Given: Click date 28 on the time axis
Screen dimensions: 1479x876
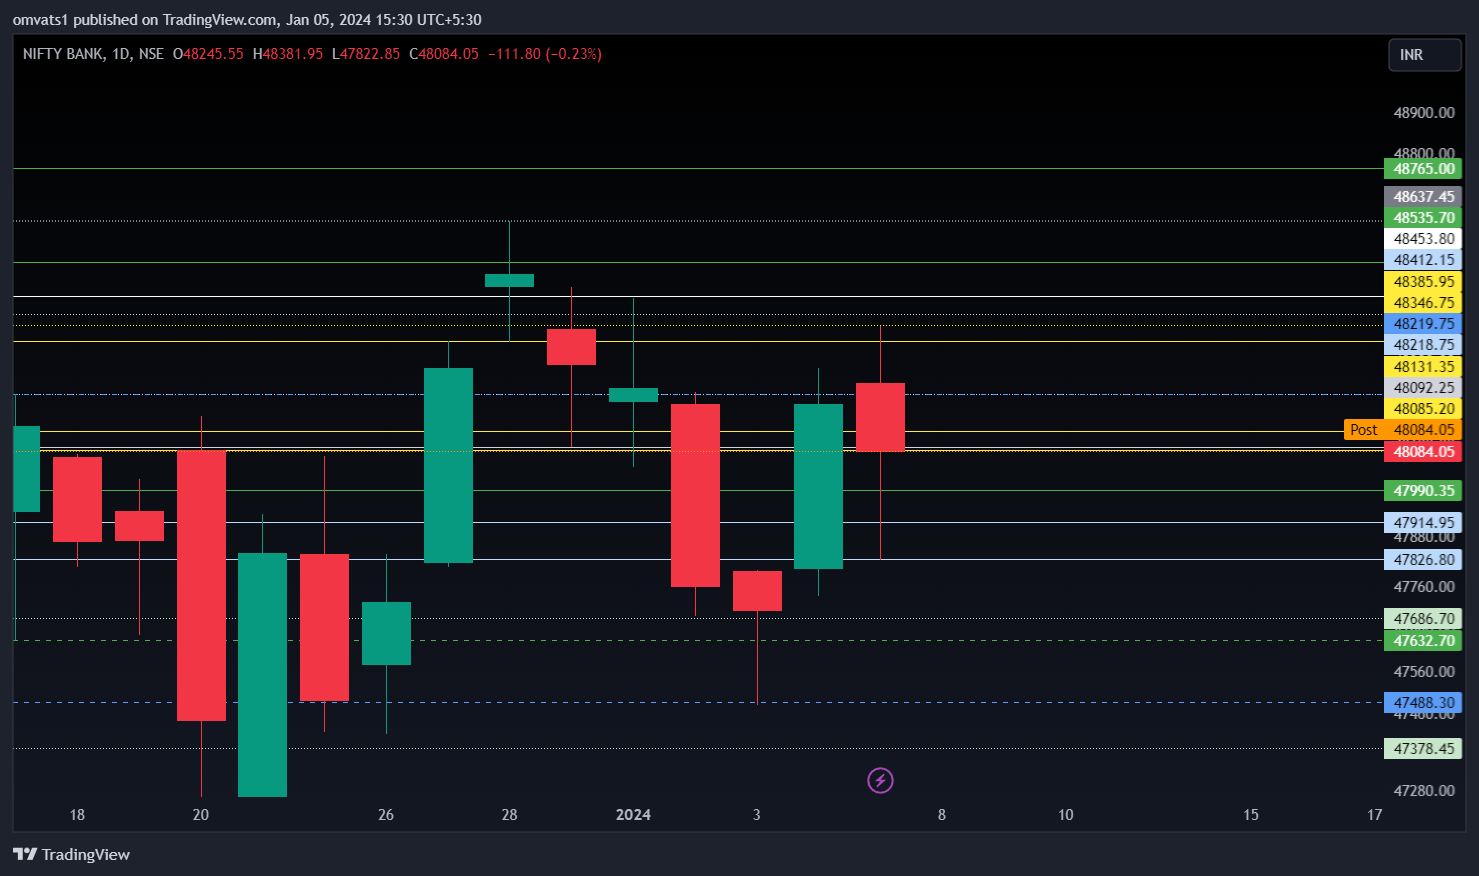Looking at the screenshot, I should point(510,815).
